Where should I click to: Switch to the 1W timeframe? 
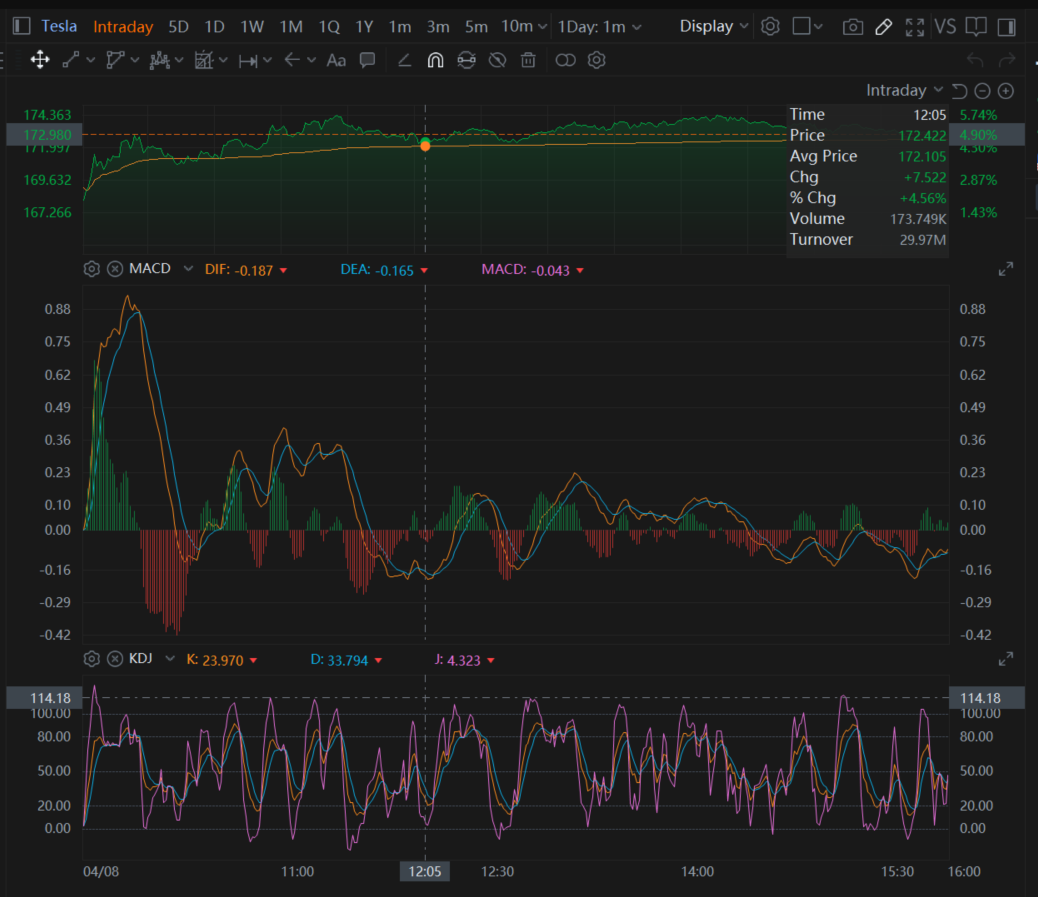coord(252,27)
